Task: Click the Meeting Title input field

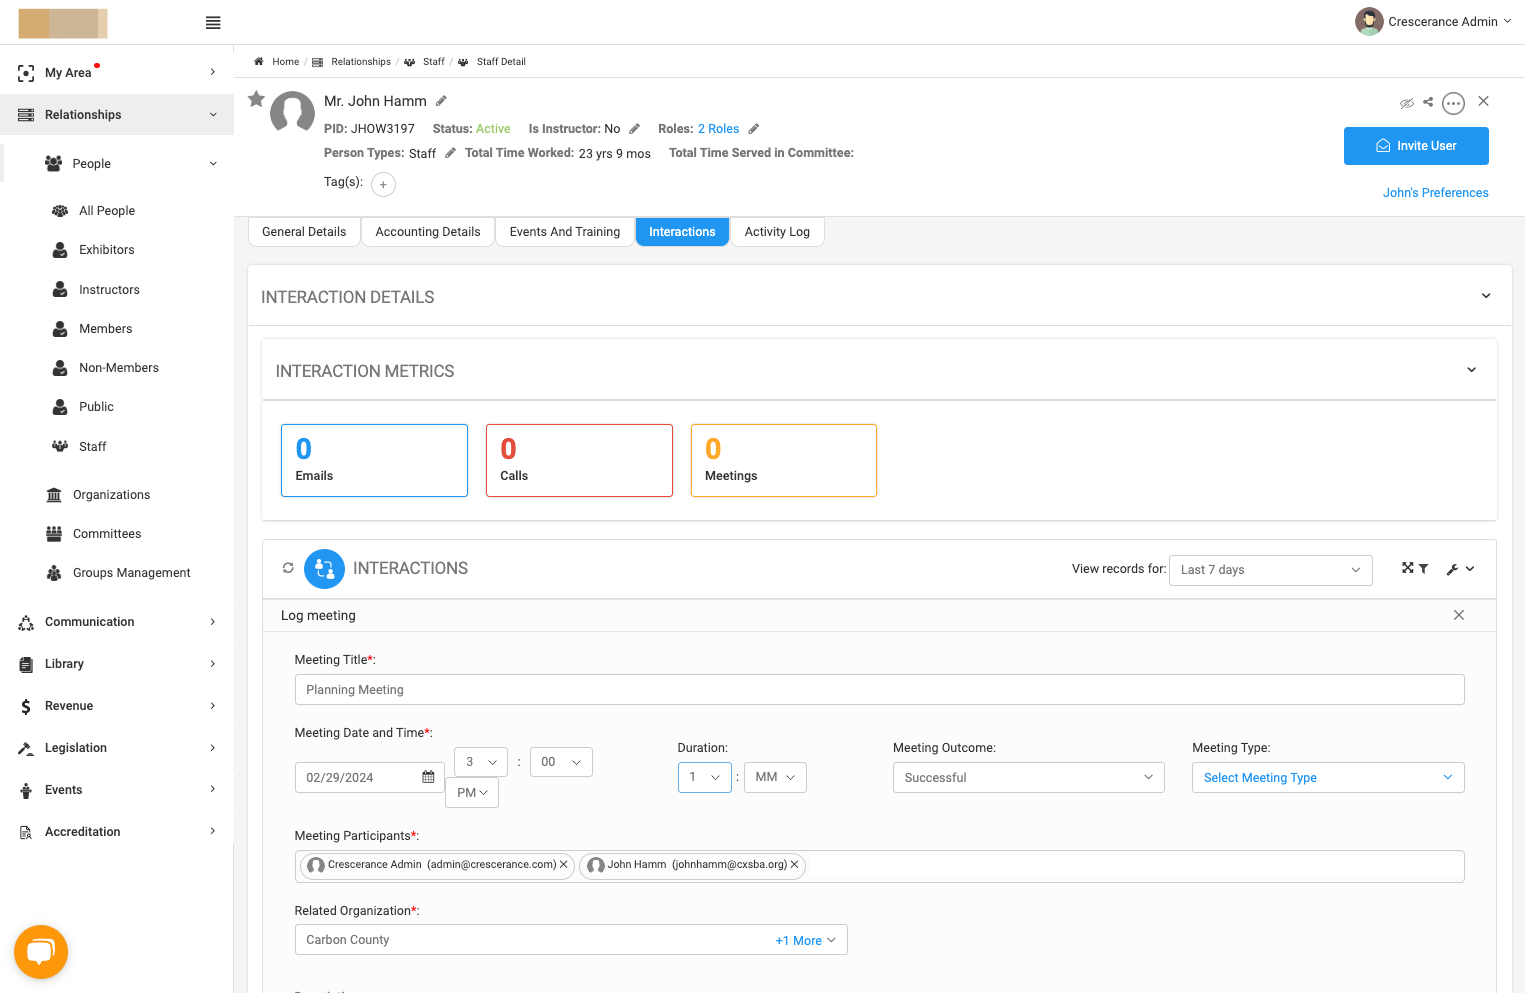Action: tap(879, 690)
